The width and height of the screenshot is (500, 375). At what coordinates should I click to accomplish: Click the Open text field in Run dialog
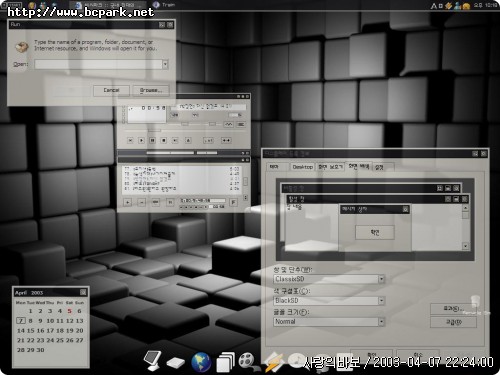pyautogui.click(x=98, y=64)
